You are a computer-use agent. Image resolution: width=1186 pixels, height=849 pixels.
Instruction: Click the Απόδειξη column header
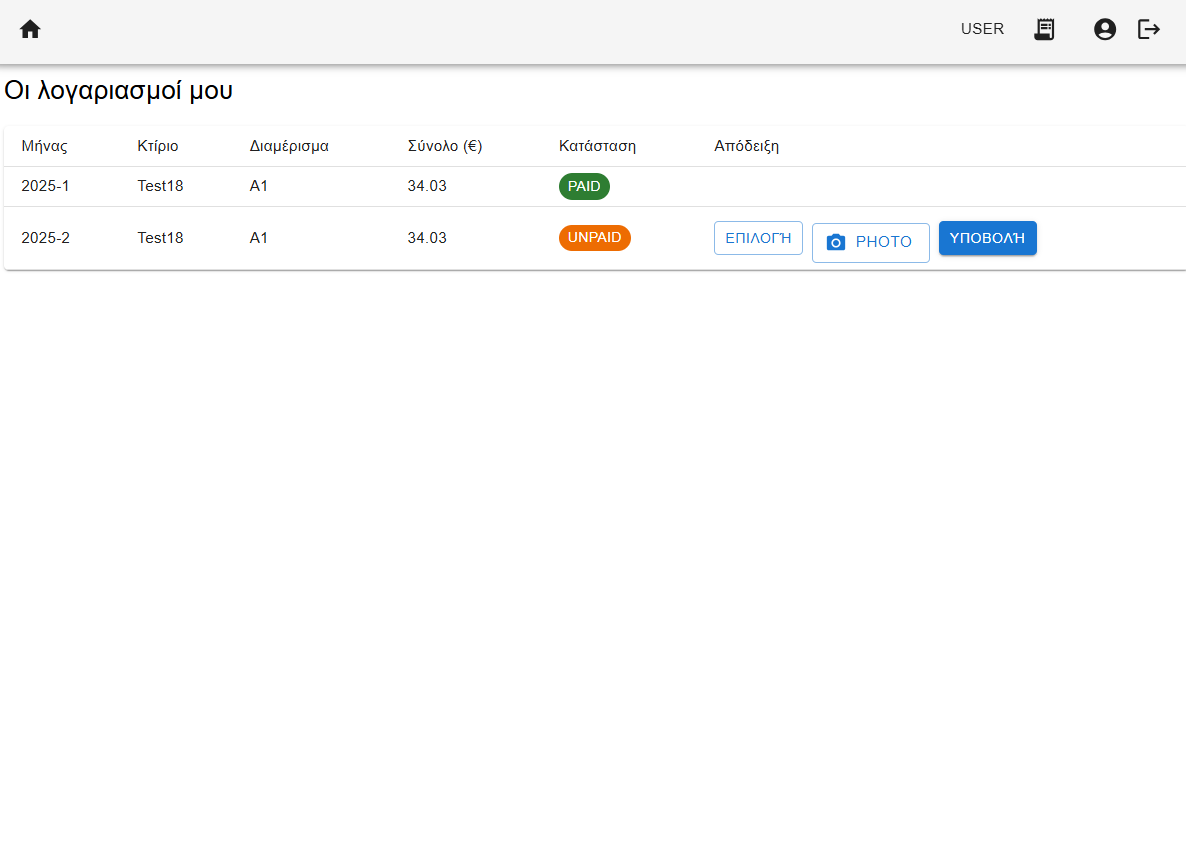746,145
